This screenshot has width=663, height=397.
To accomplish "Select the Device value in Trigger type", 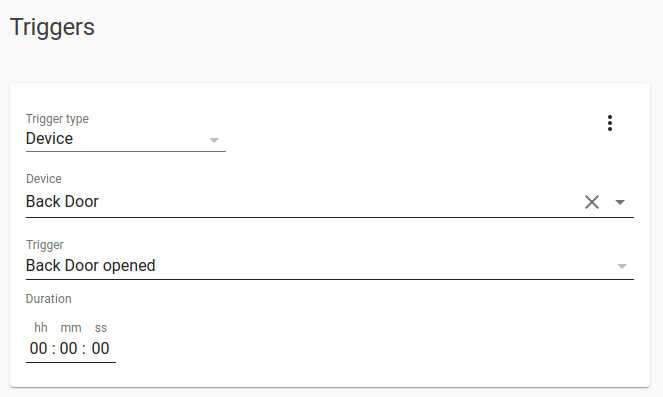I will pos(49,139).
